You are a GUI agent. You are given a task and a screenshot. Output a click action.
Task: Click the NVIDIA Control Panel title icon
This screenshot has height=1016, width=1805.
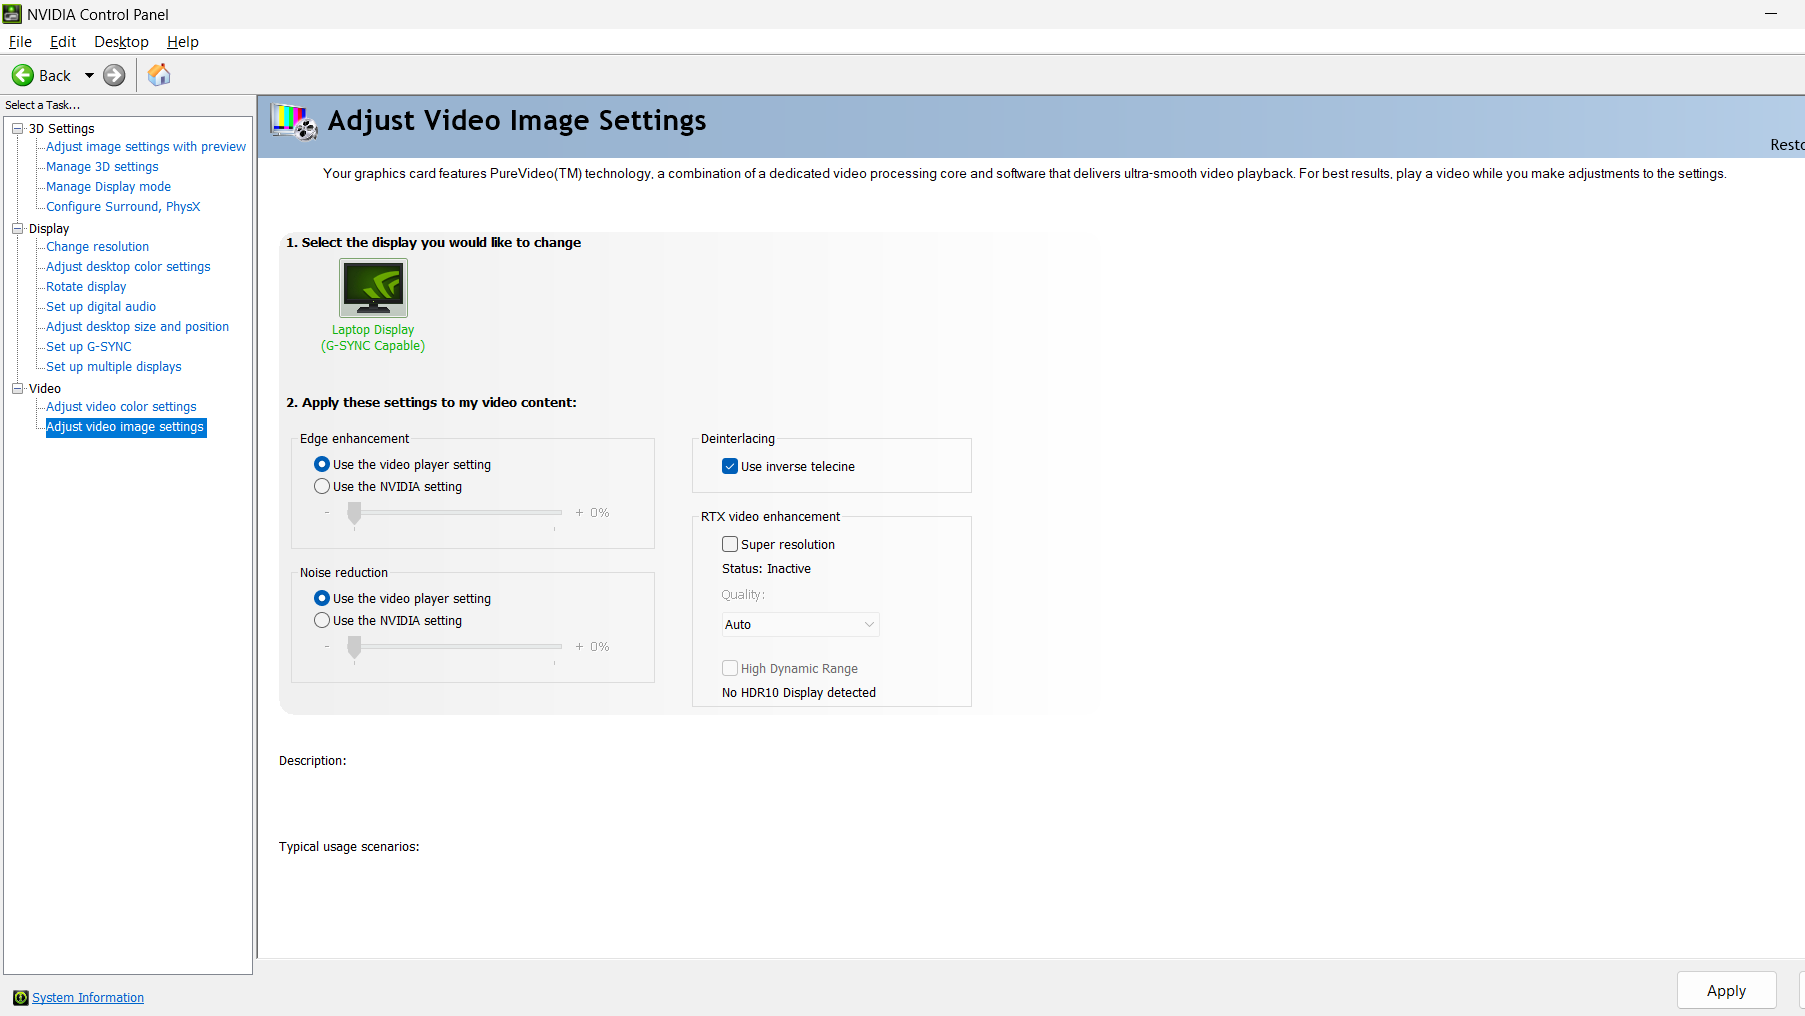pos(12,14)
